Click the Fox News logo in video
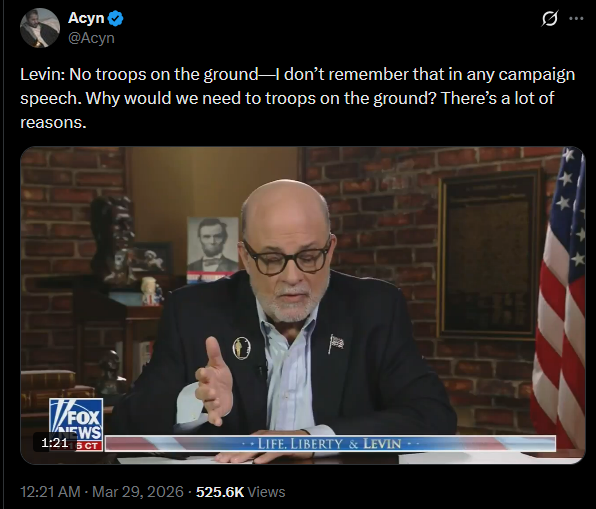This screenshot has height=509, width=596. [x=76, y=420]
